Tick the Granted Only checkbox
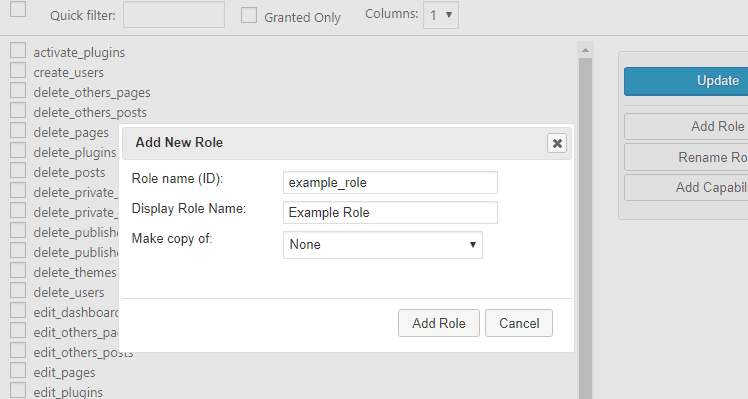This screenshot has height=399, width=748. coord(249,15)
